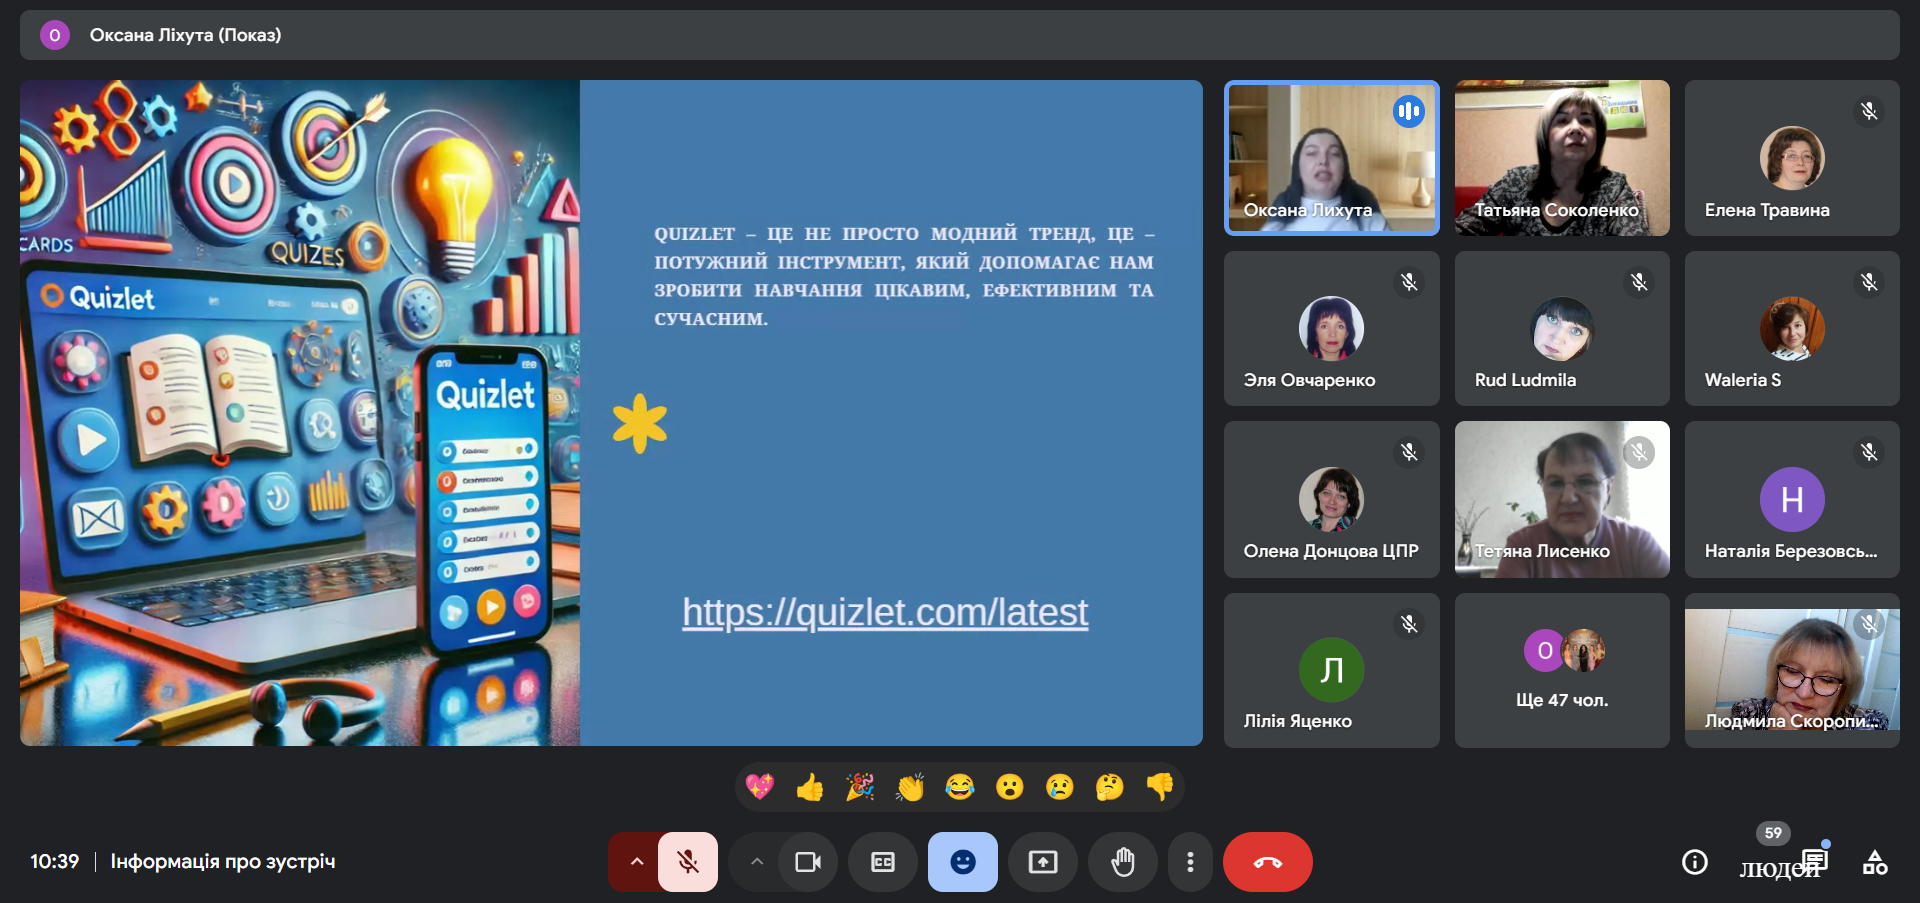Open the activities panel

click(1875, 862)
